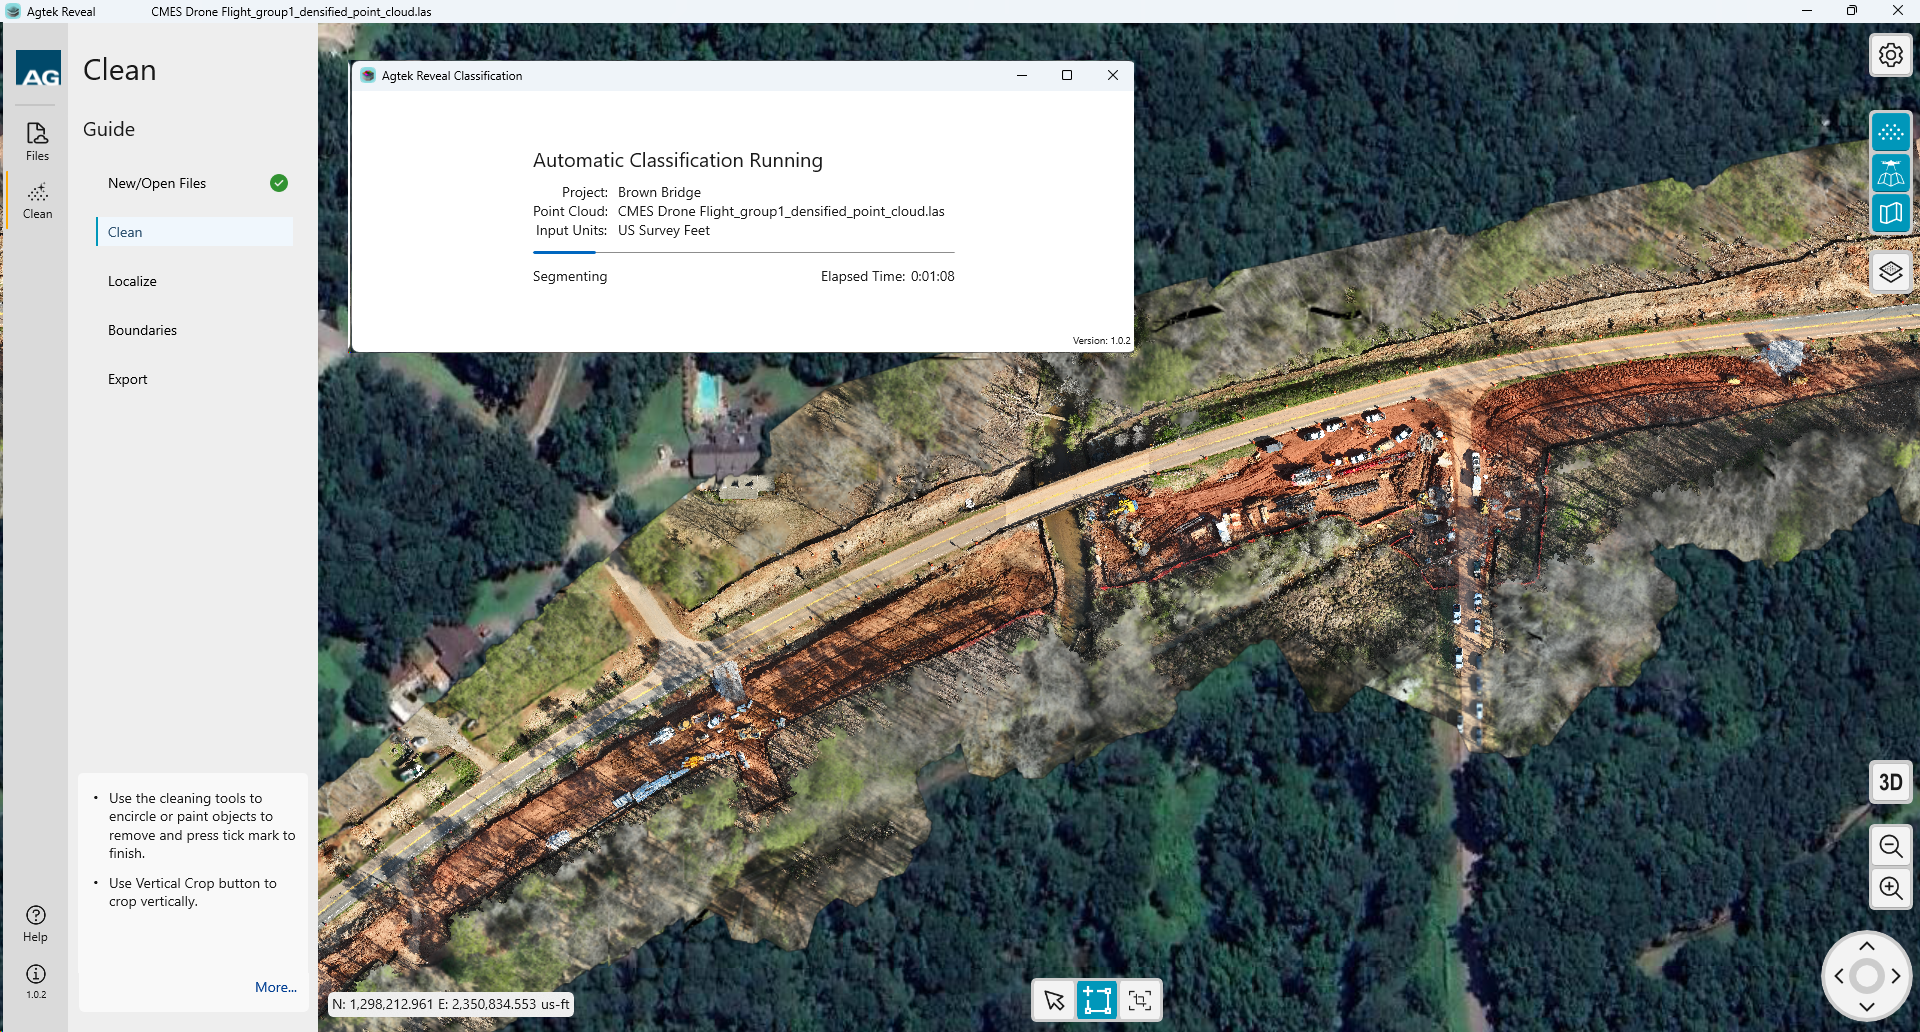
Task: Click the version info icon
Action: pyautogui.click(x=36, y=980)
